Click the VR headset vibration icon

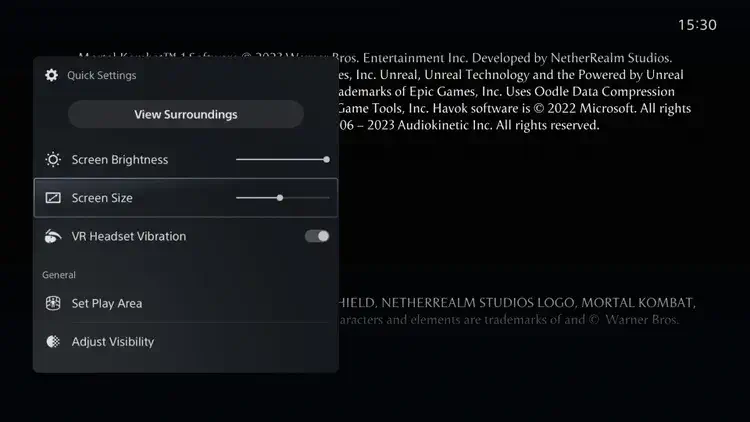point(53,236)
